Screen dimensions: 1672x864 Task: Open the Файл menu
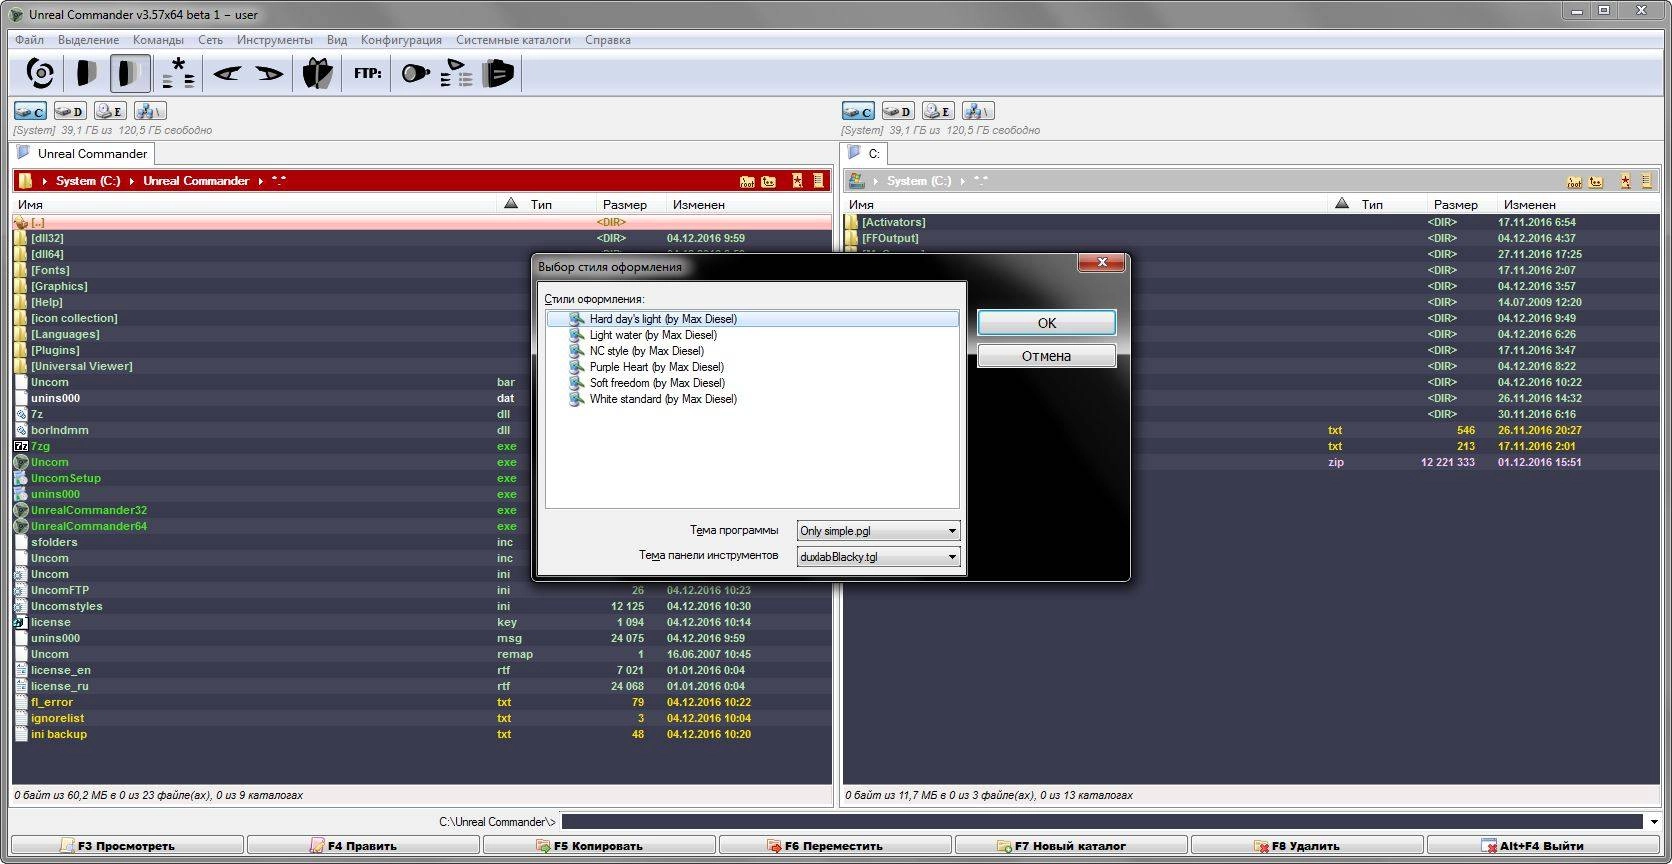coord(29,40)
